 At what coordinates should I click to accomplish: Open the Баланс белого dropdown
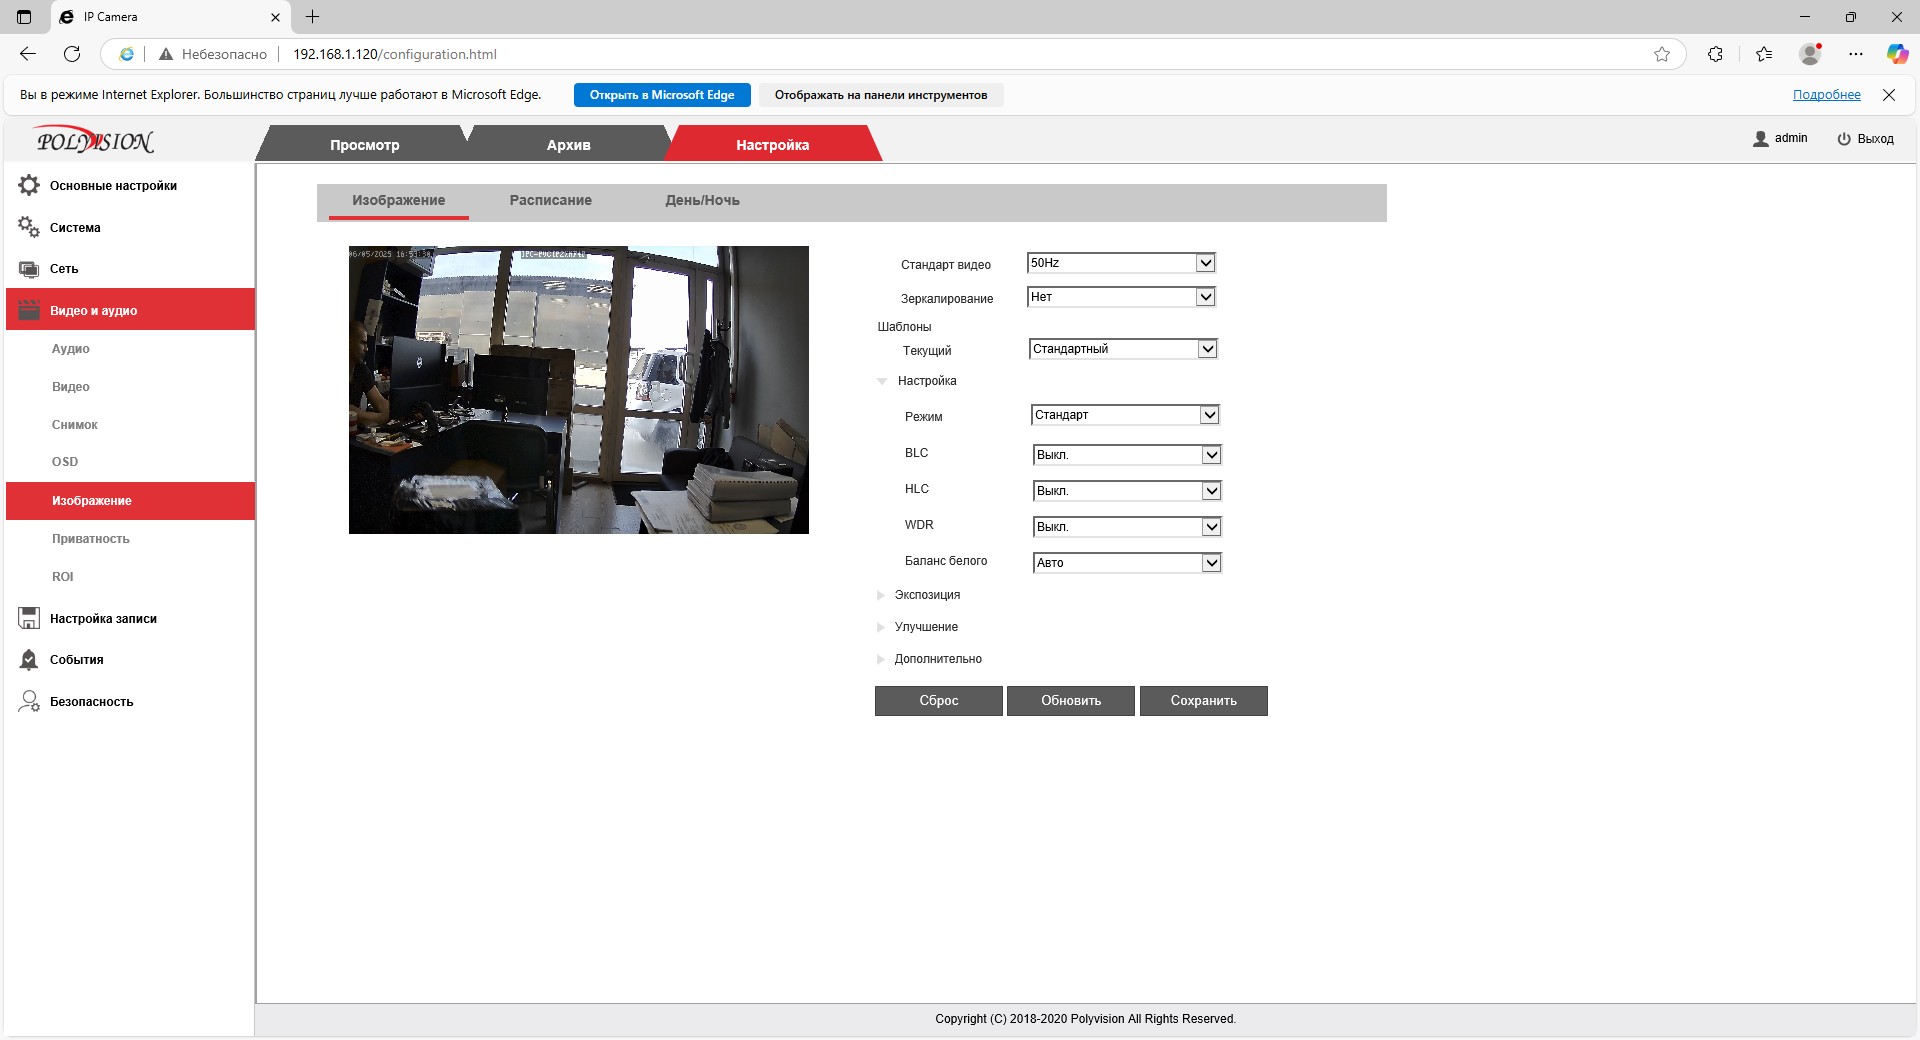(x=1127, y=563)
